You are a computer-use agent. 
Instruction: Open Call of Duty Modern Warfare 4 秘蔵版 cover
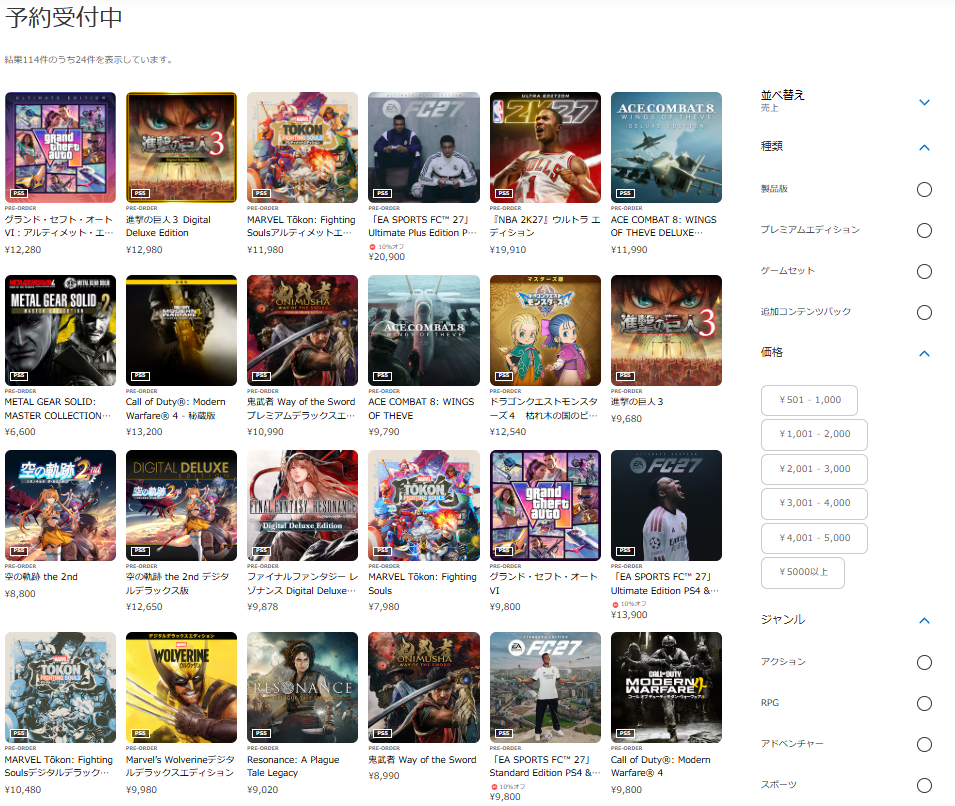[181, 330]
